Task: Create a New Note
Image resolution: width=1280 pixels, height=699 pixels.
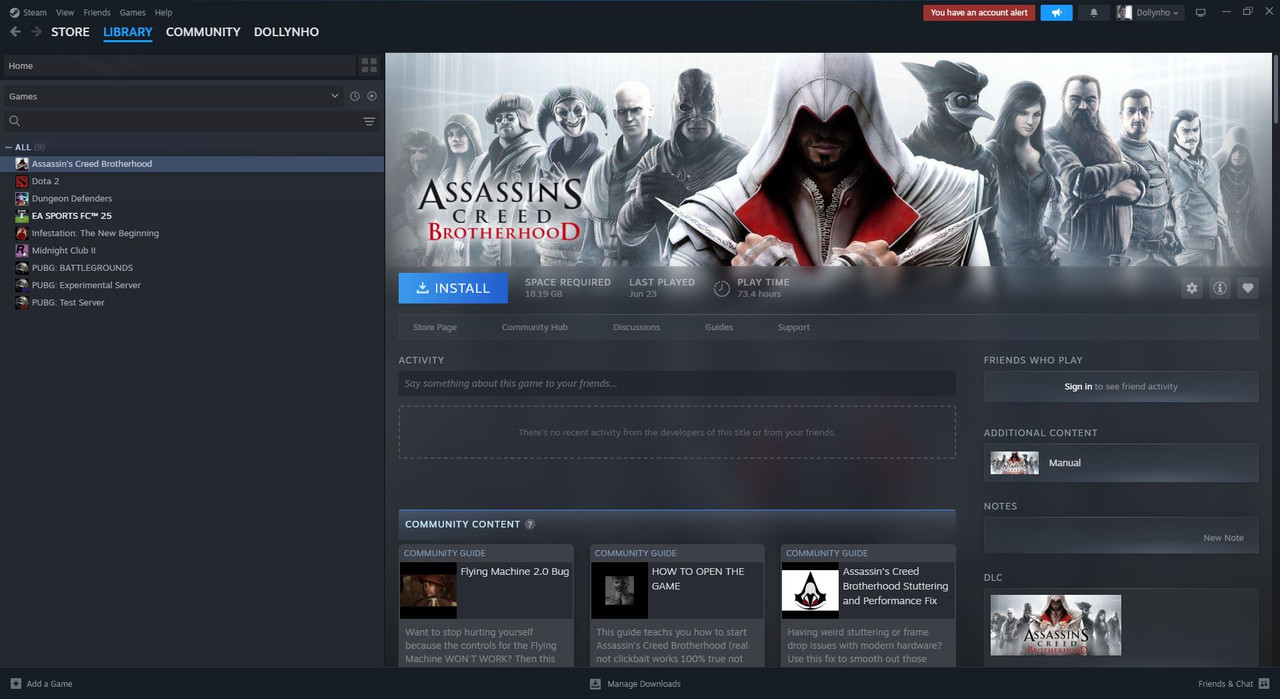Action: (x=1223, y=538)
